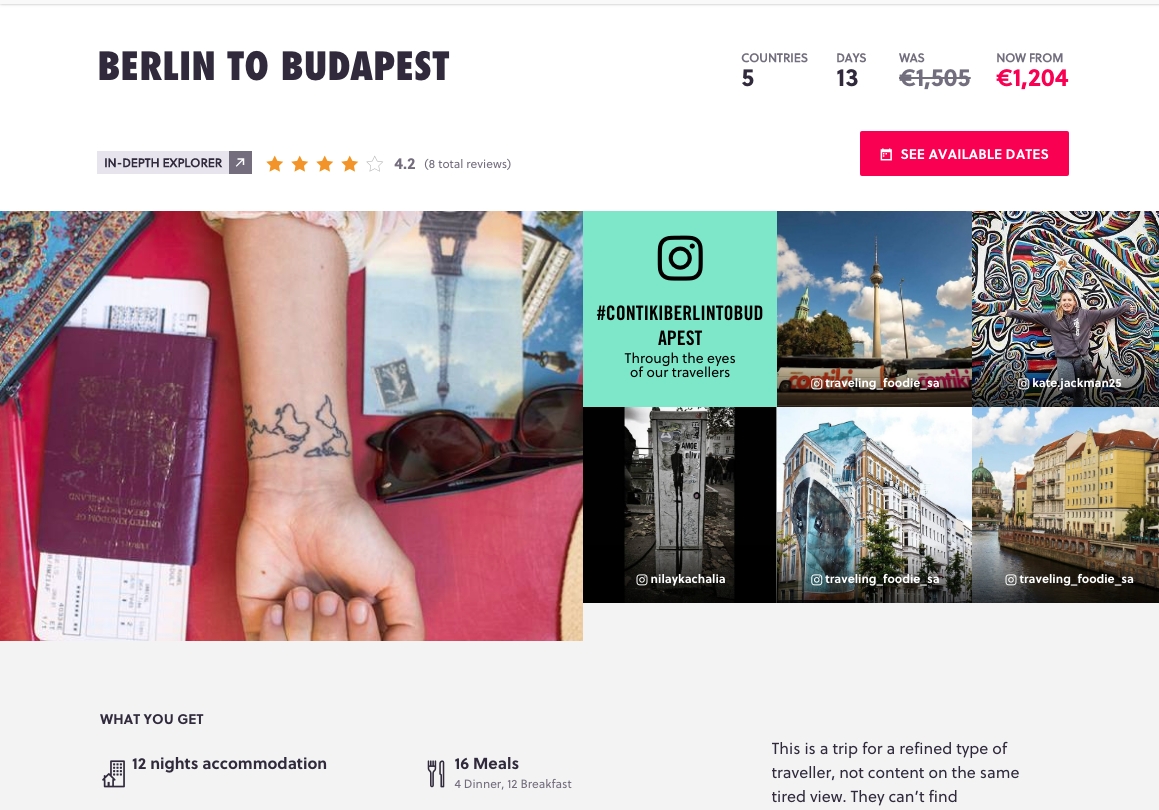Viewport: 1159px width, 810px height.
Task: Open the ship mural building photo
Action: coord(874,505)
